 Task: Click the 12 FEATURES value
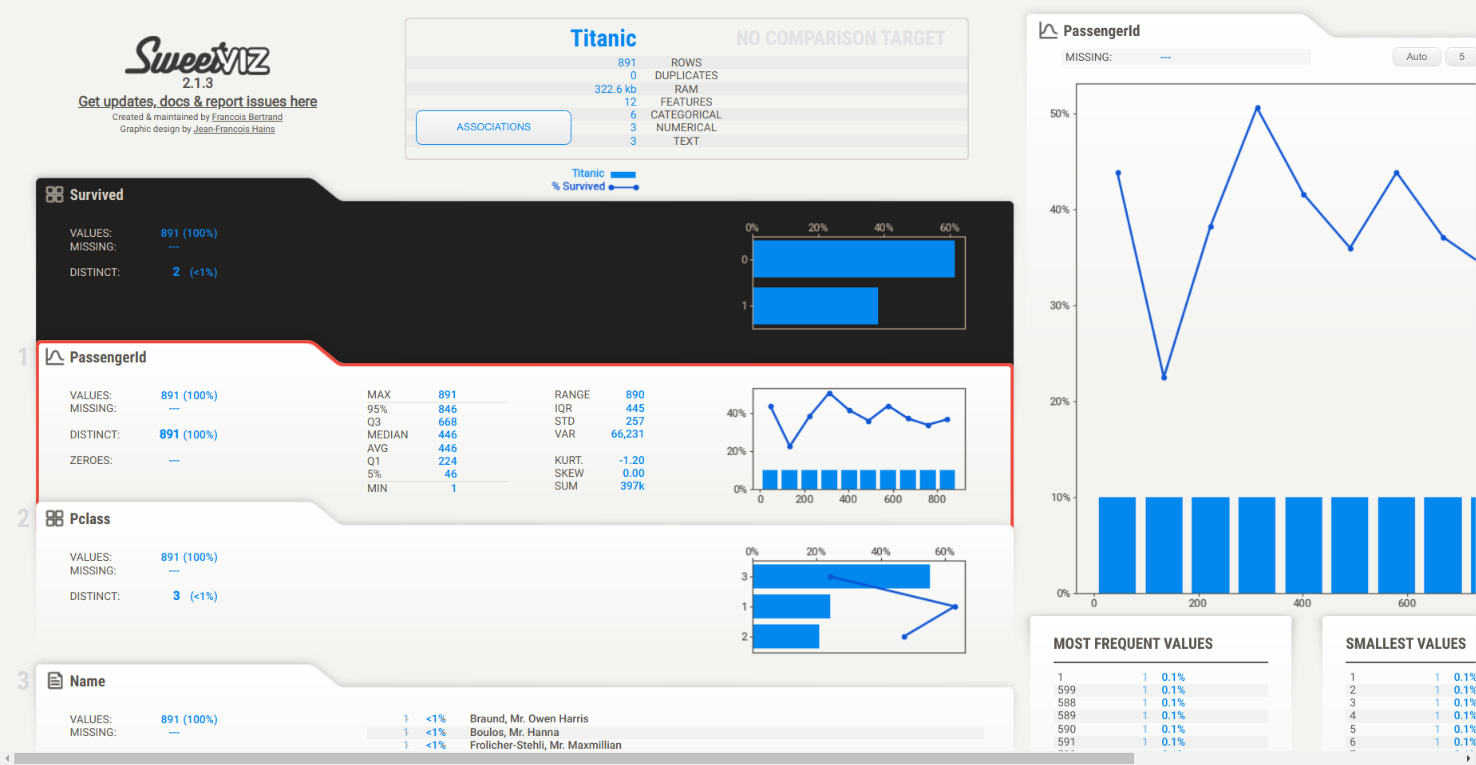tap(630, 102)
